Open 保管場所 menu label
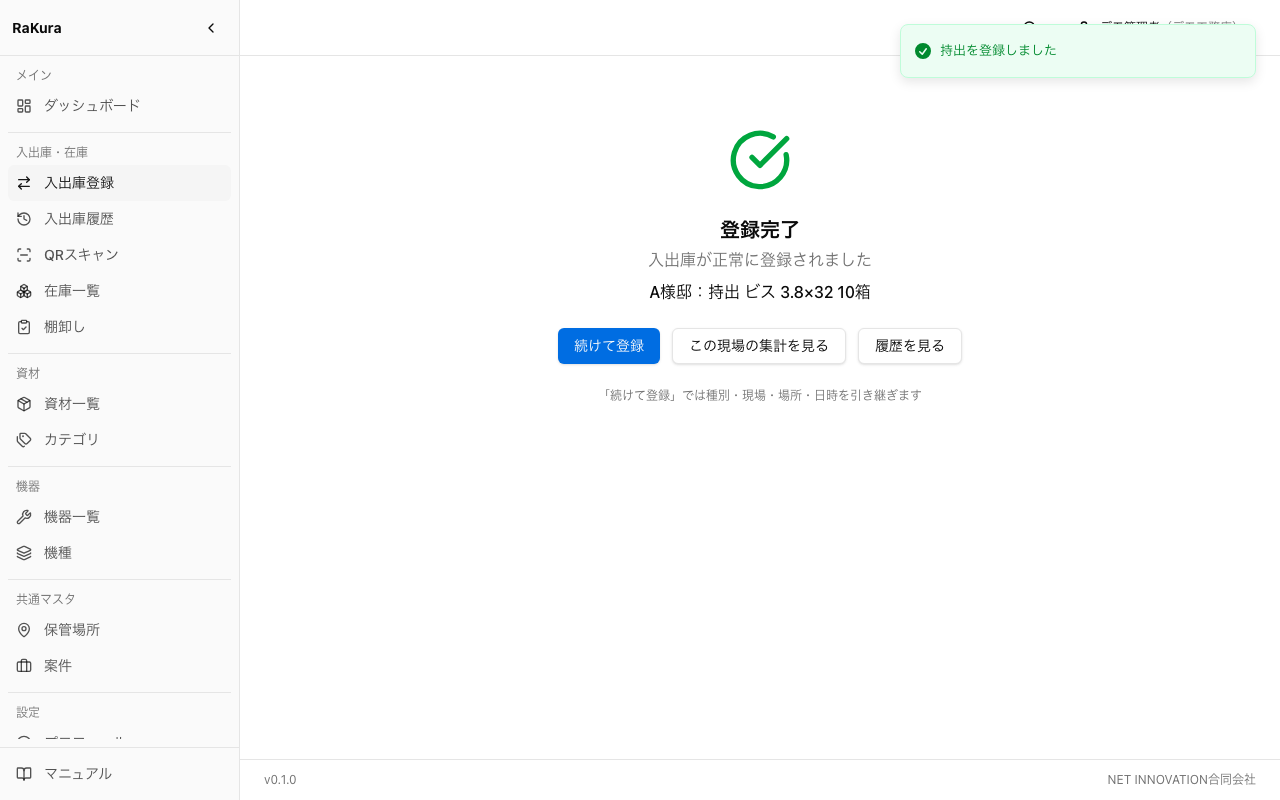Image resolution: width=1280 pixels, height=800 pixels. coord(72,630)
